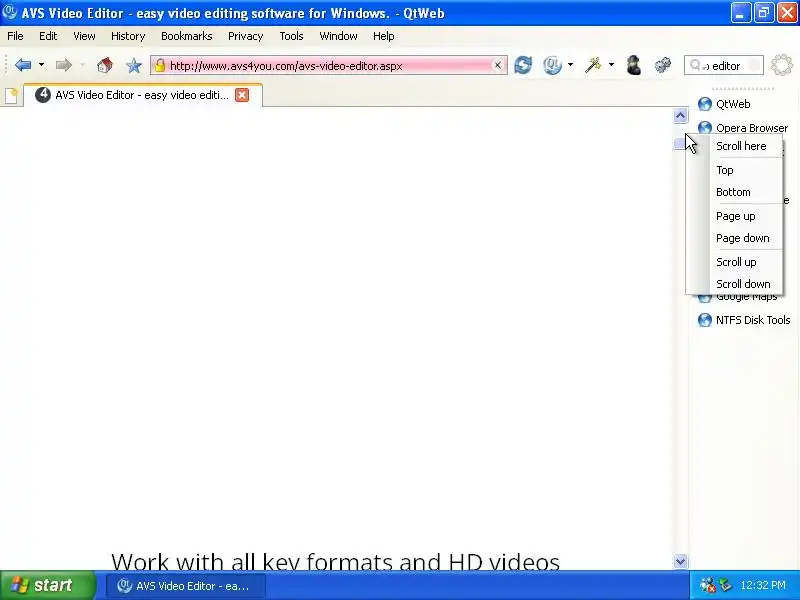Click the scrollbar down arrow button
800x600 pixels.
(680, 562)
